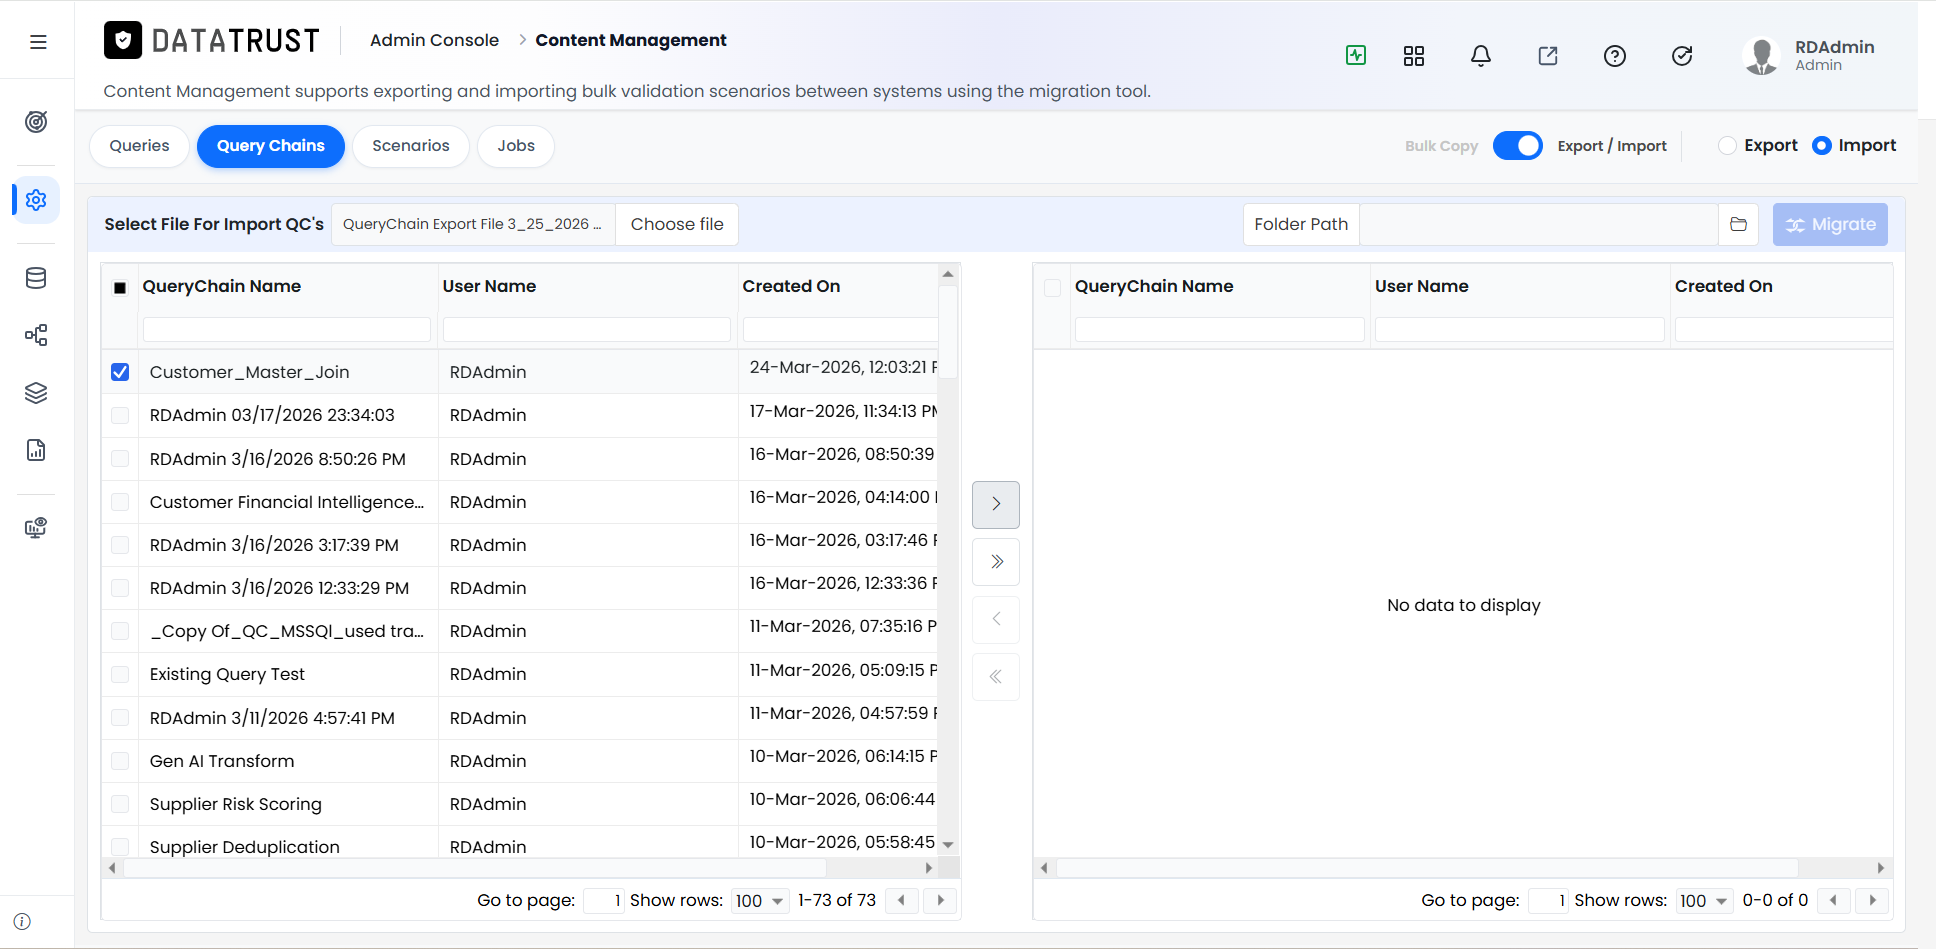Click the notifications bell icon
The height and width of the screenshot is (949, 1936).
point(1481,56)
